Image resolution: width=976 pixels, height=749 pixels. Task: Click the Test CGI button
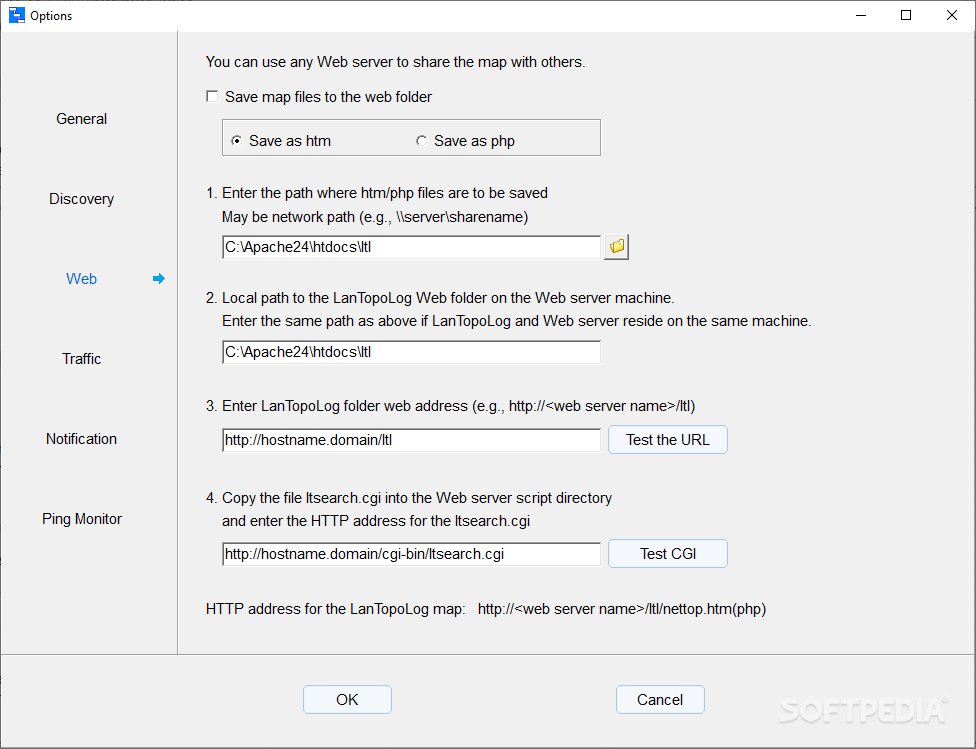pos(668,554)
